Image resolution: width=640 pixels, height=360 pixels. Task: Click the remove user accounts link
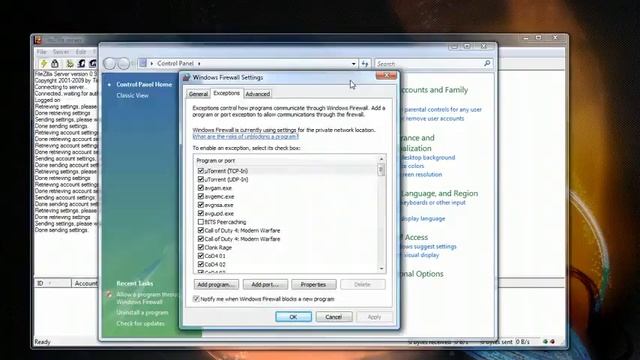tap(434, 118)
